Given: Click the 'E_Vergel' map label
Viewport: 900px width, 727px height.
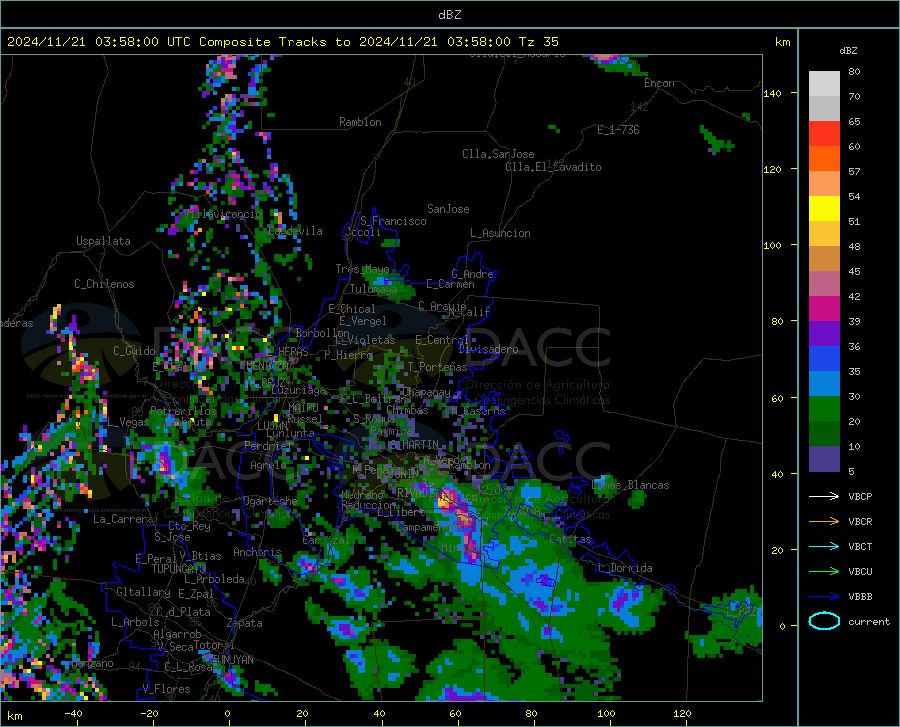Looking at the screenshot, I should (x=363, y=321).
